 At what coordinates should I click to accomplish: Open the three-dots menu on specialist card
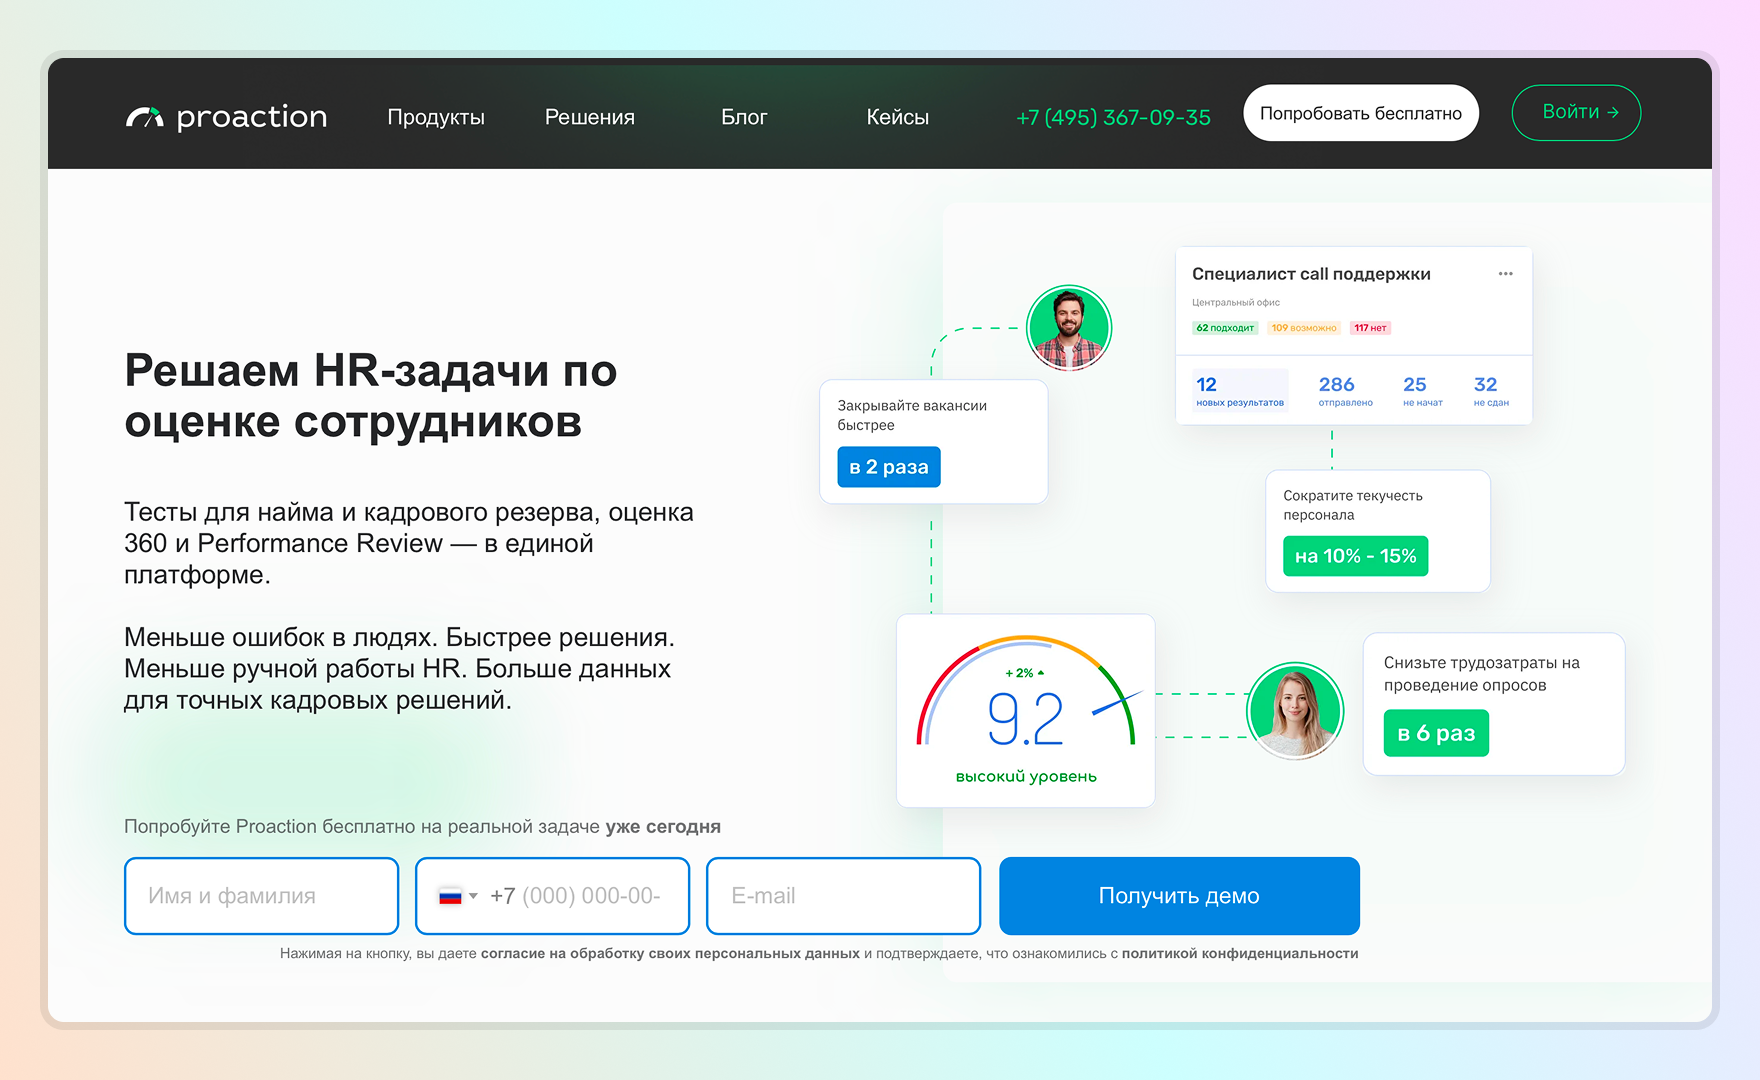[x=1505, y=274]
